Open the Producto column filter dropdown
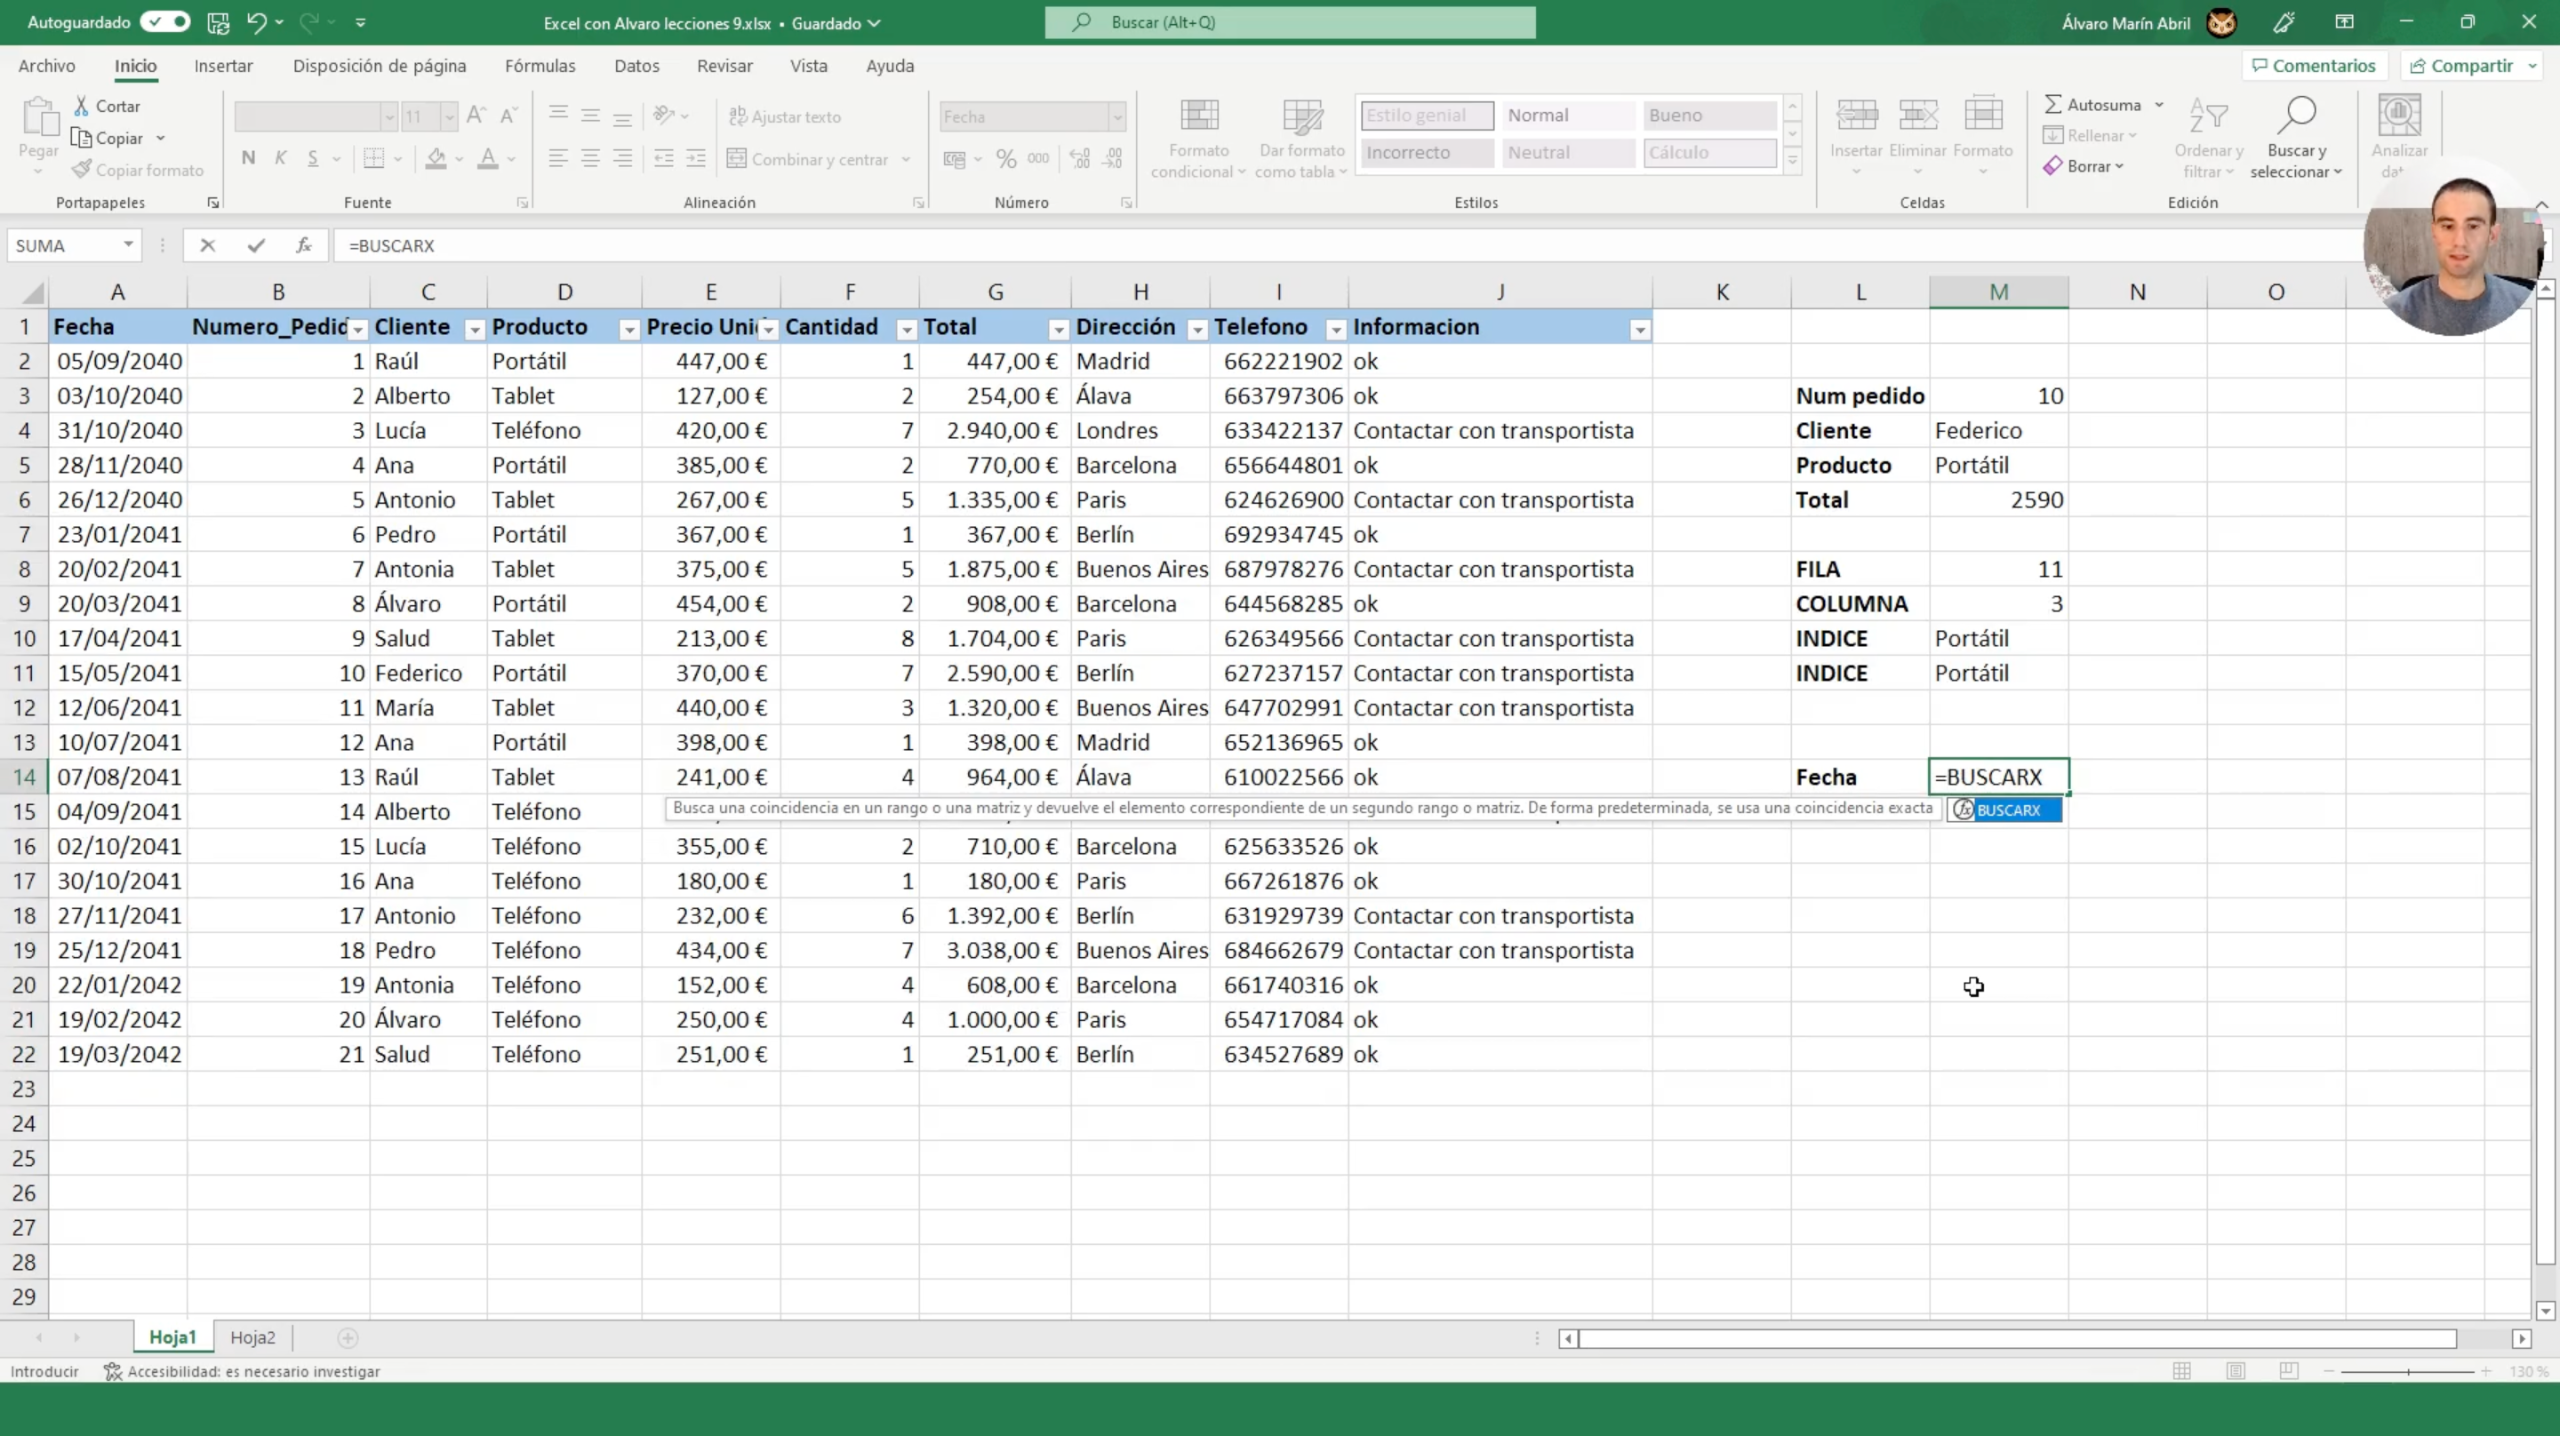2560x1436 pixels. [629, 329]
